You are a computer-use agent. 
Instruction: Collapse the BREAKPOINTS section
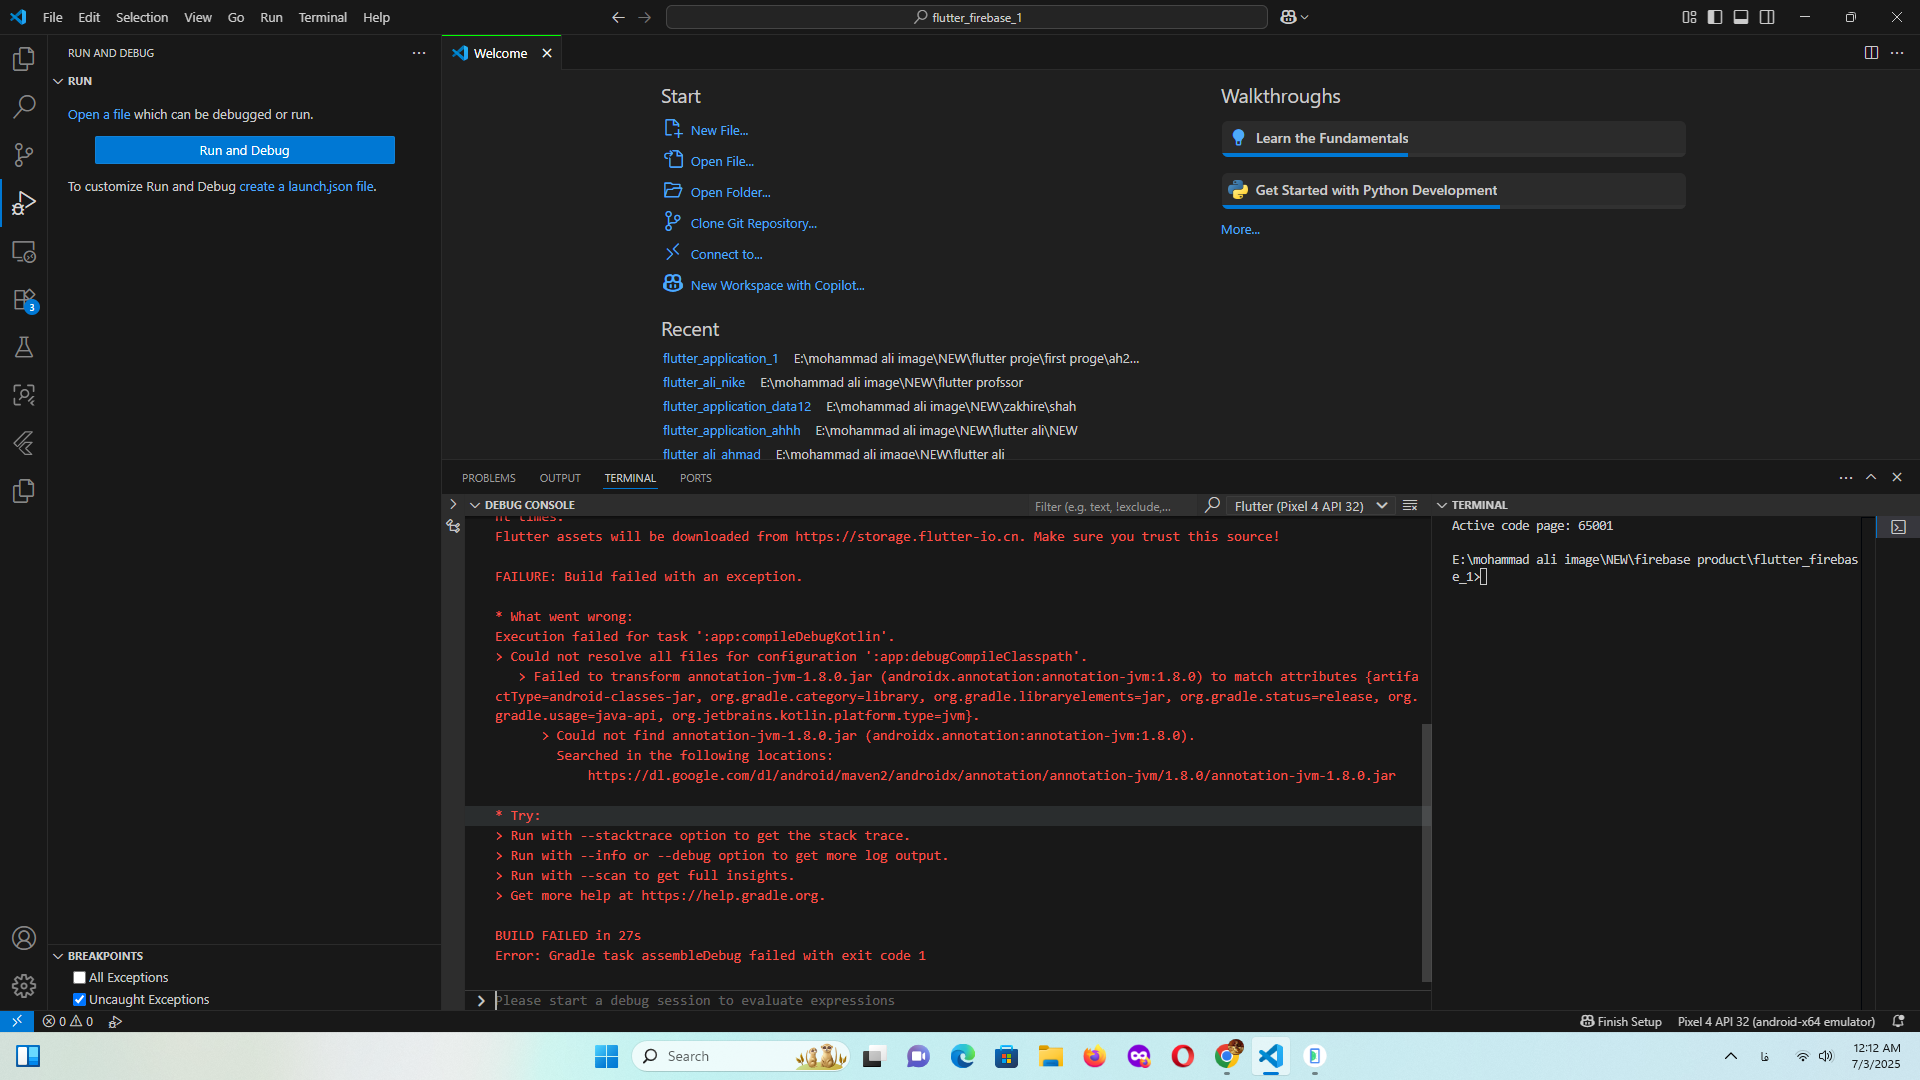[x=58, y=956]
